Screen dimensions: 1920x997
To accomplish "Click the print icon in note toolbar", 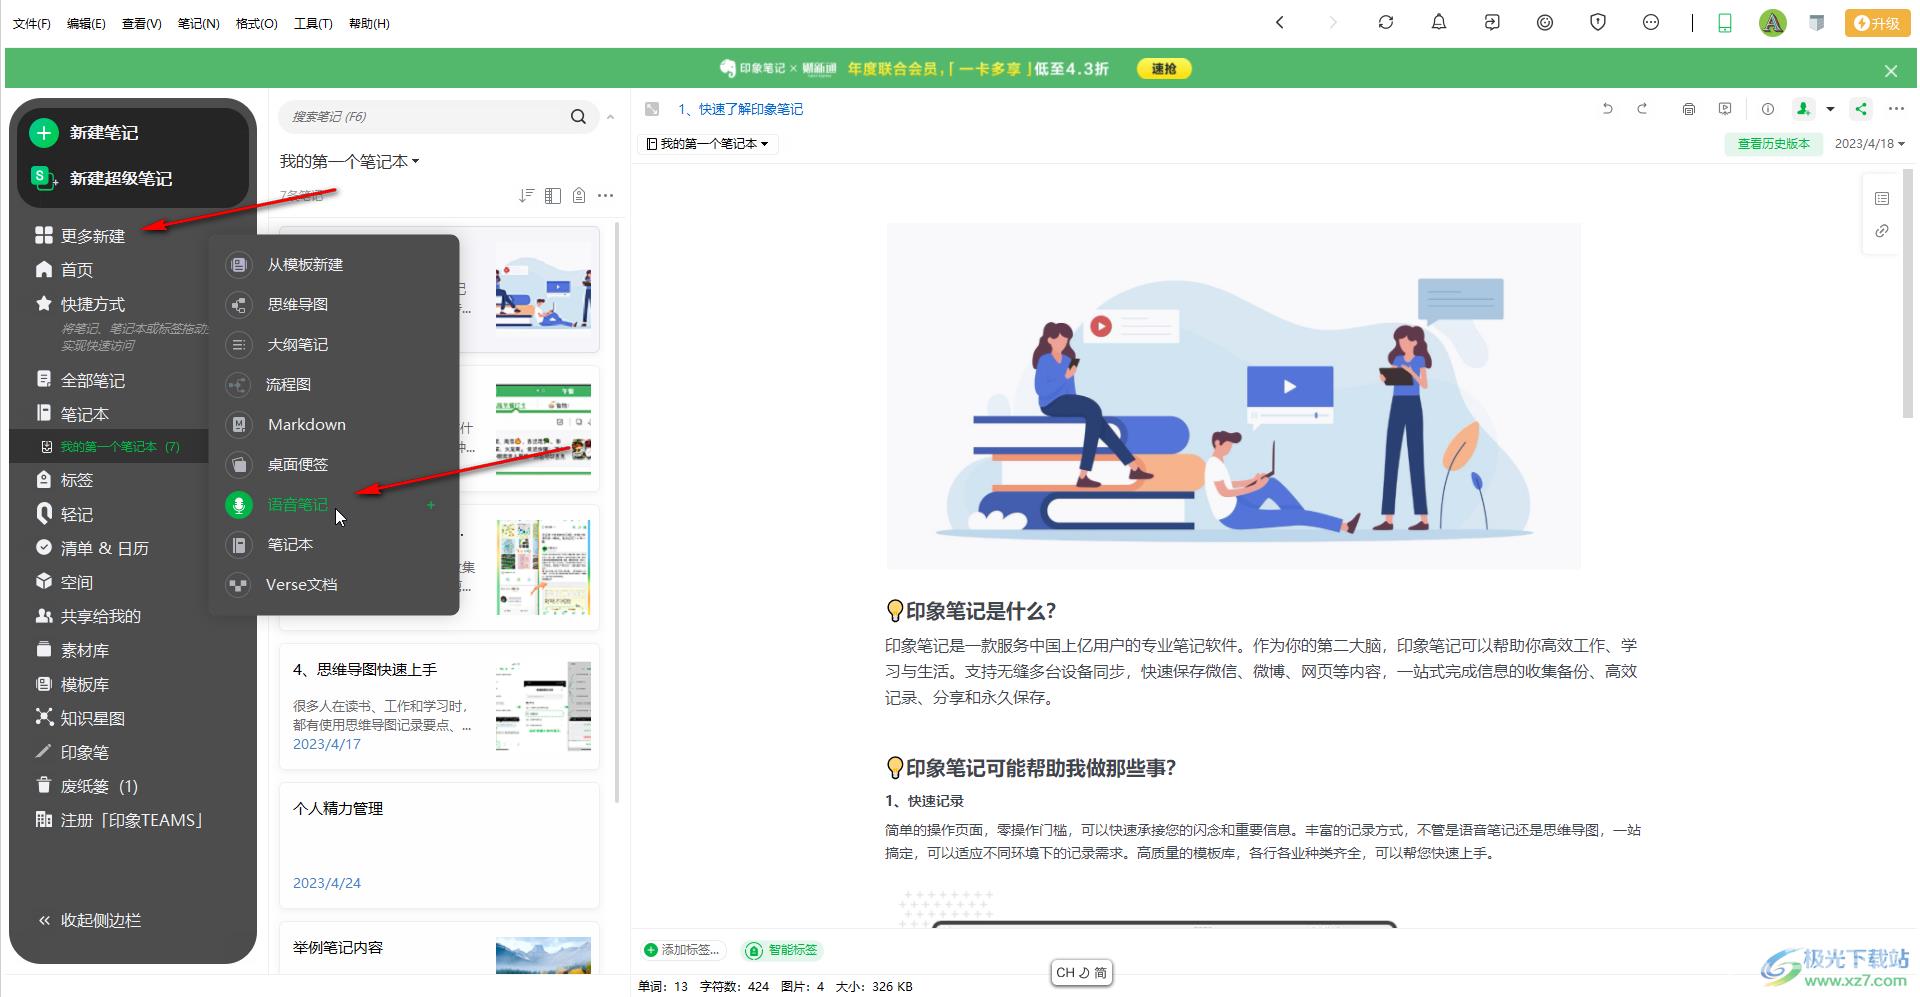I will [1689, 109].
